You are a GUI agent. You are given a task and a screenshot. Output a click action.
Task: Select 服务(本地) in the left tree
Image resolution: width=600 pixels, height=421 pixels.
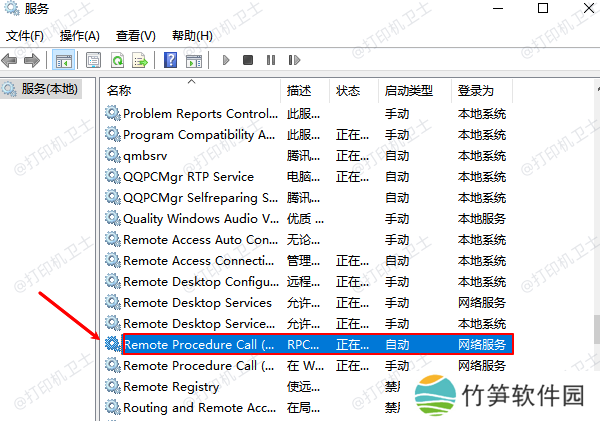41,89
